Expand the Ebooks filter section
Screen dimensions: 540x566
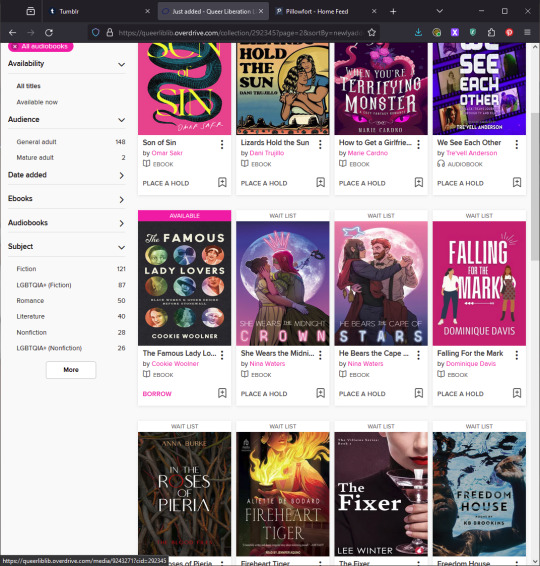coord(67,199)
